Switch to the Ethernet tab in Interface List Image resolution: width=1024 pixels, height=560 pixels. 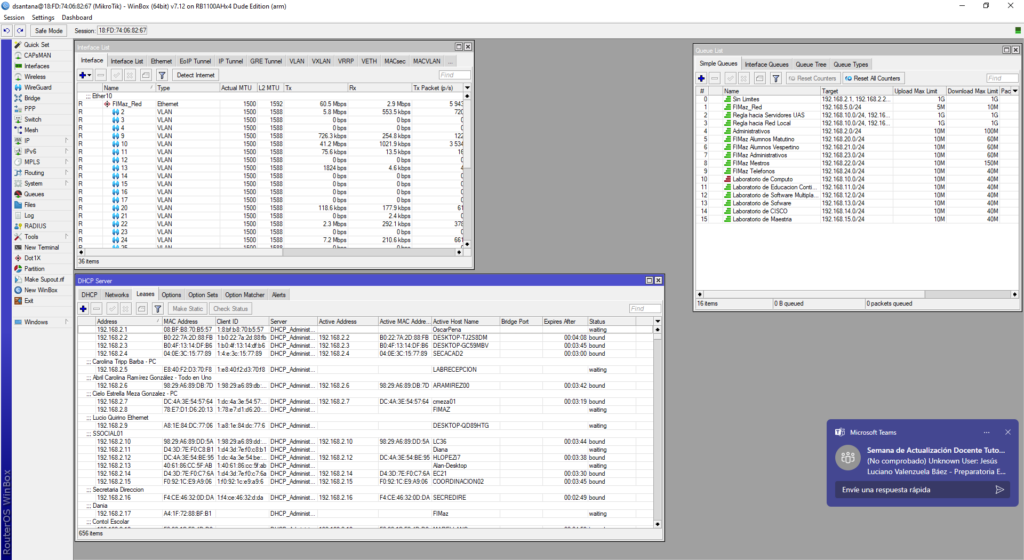pos(161,61)
